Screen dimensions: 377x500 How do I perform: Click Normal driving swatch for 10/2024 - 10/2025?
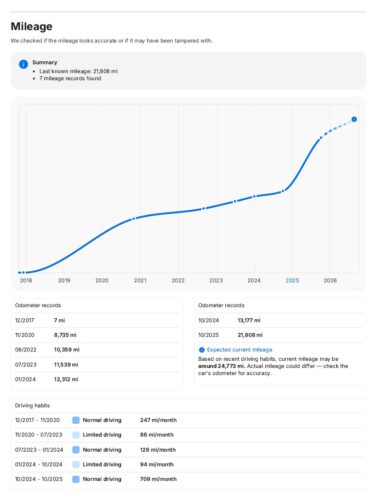[x=76, y=479]
